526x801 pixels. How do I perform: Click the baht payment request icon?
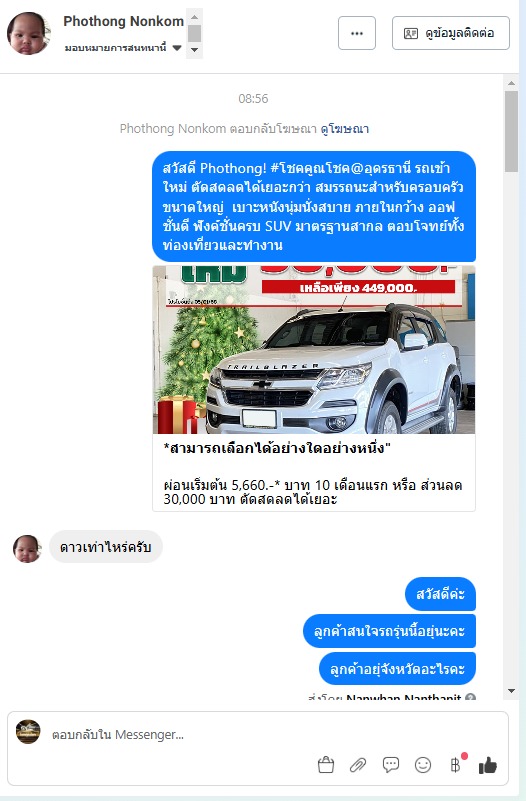(x=456, y=765)
